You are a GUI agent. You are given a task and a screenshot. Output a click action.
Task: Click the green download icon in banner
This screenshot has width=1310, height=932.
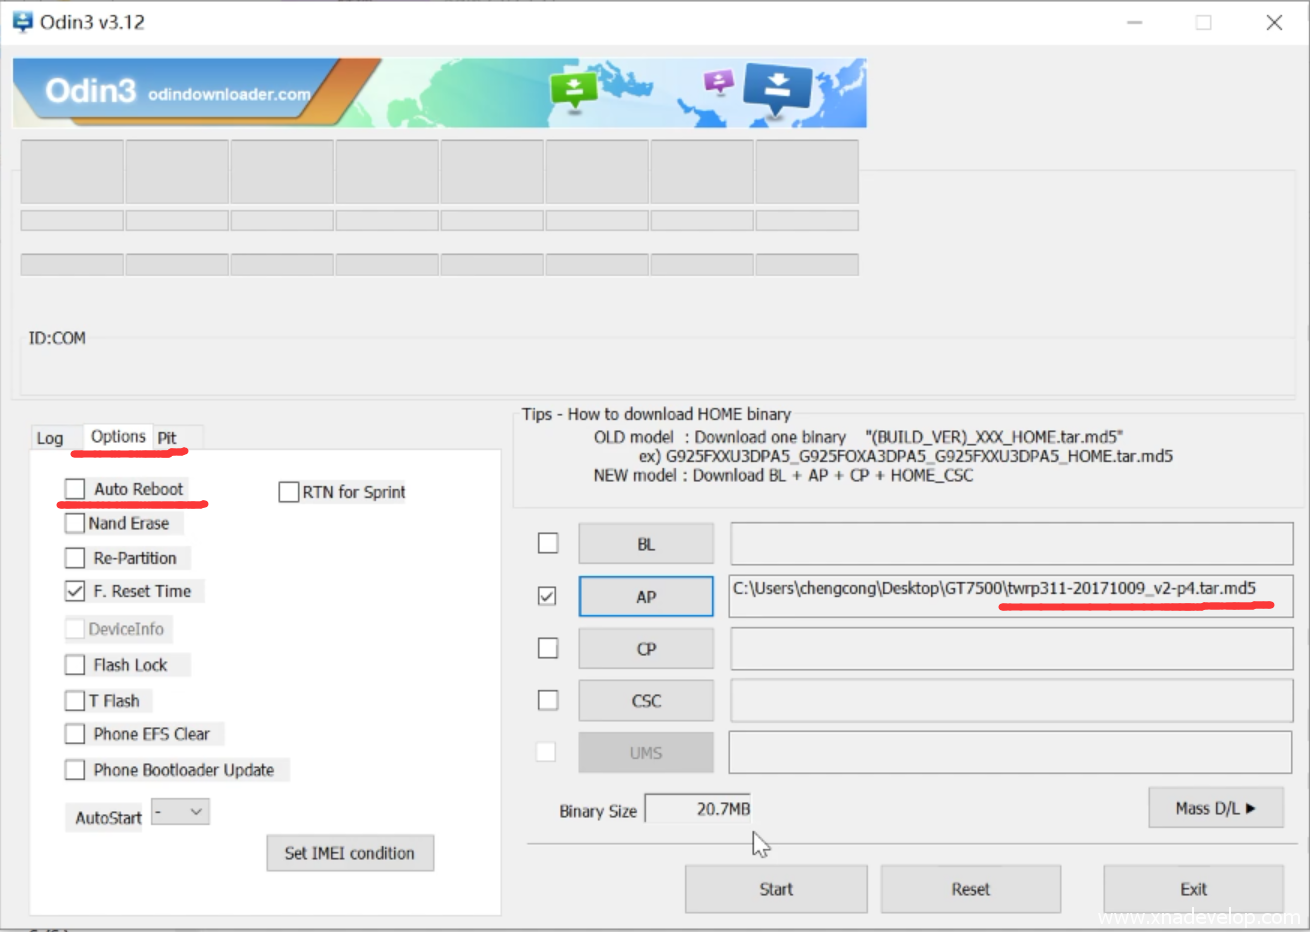(x=574, y=90)
